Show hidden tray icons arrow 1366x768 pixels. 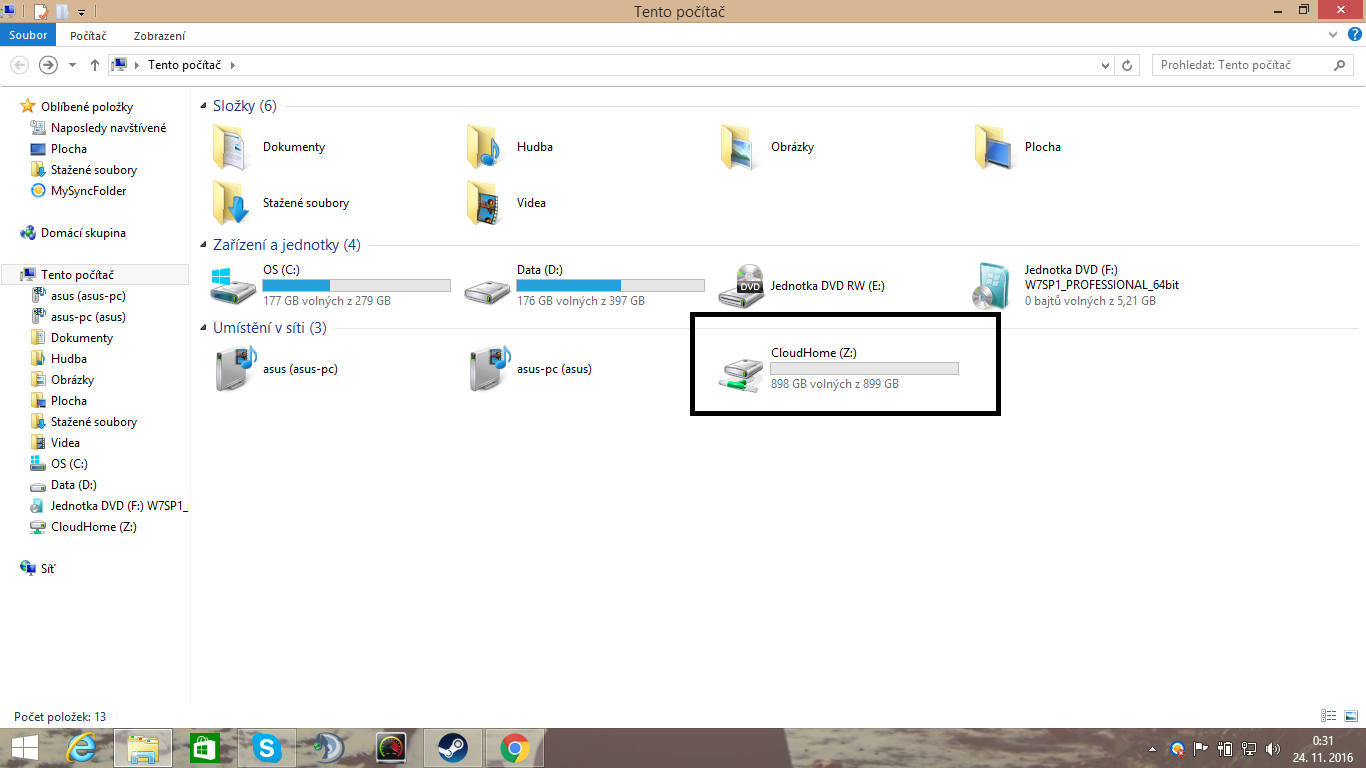click(1153, 748)
